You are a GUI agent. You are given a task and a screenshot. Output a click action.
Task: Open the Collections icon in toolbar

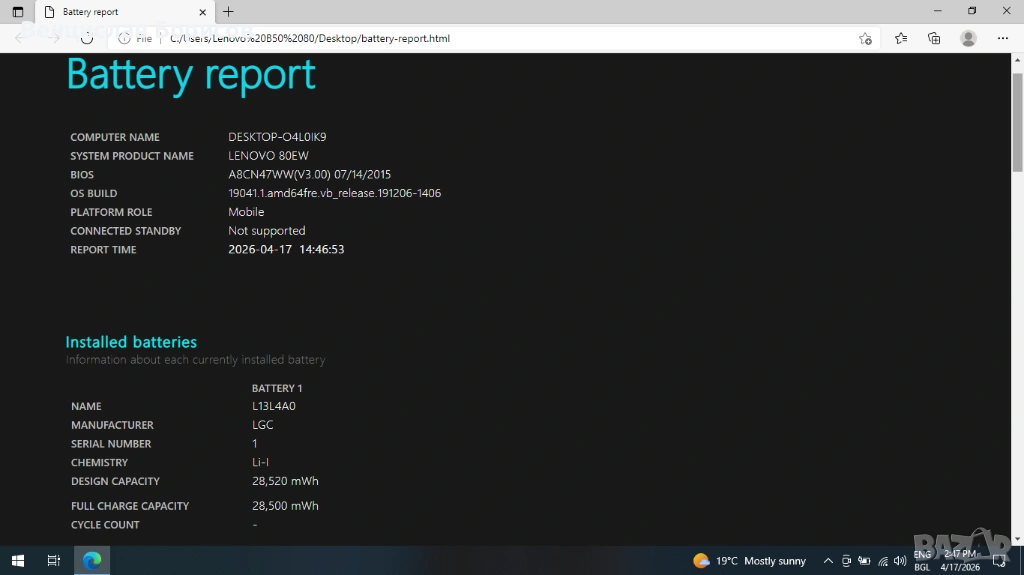click(934, 38)
